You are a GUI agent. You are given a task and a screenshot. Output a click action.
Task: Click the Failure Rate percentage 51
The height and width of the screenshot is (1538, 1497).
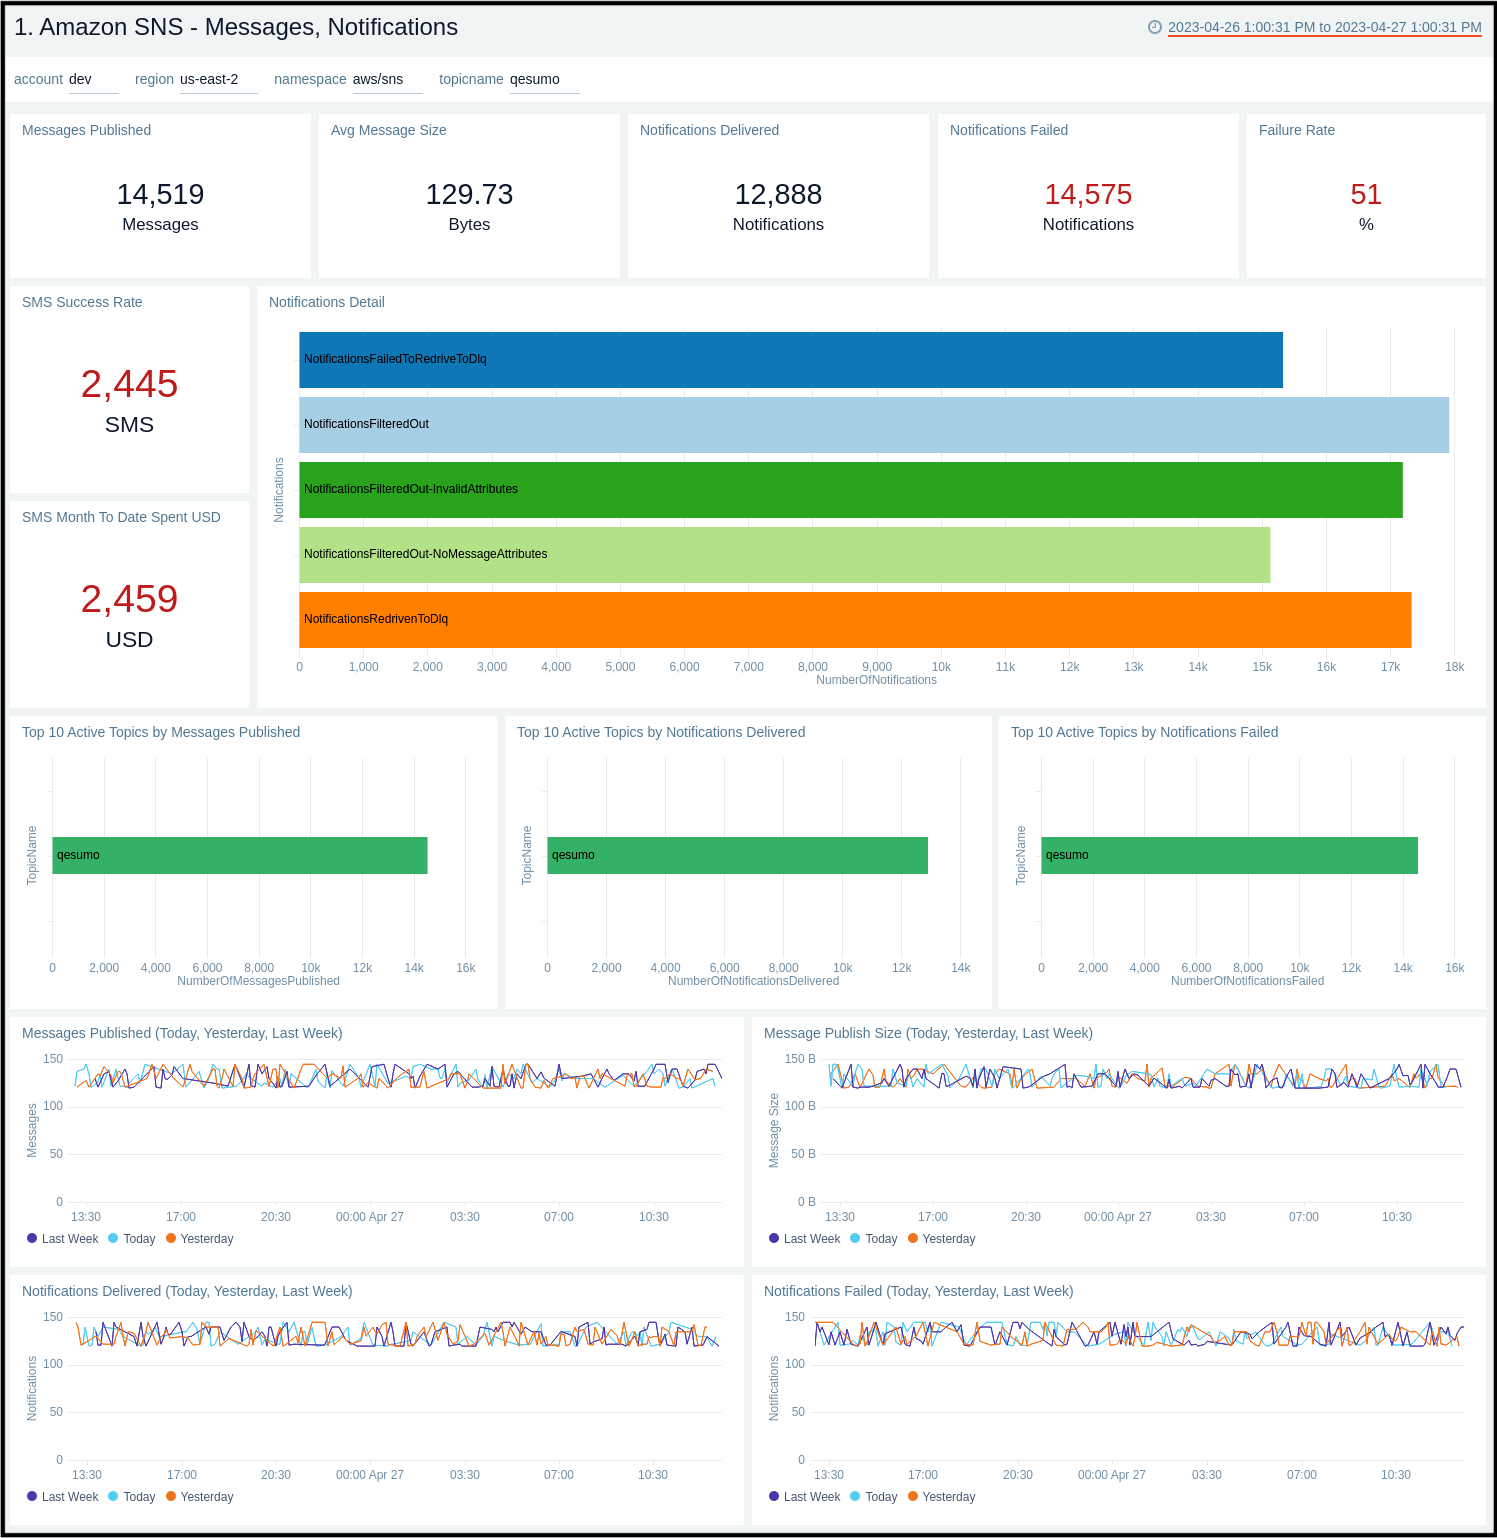(x=1367, y=194)
